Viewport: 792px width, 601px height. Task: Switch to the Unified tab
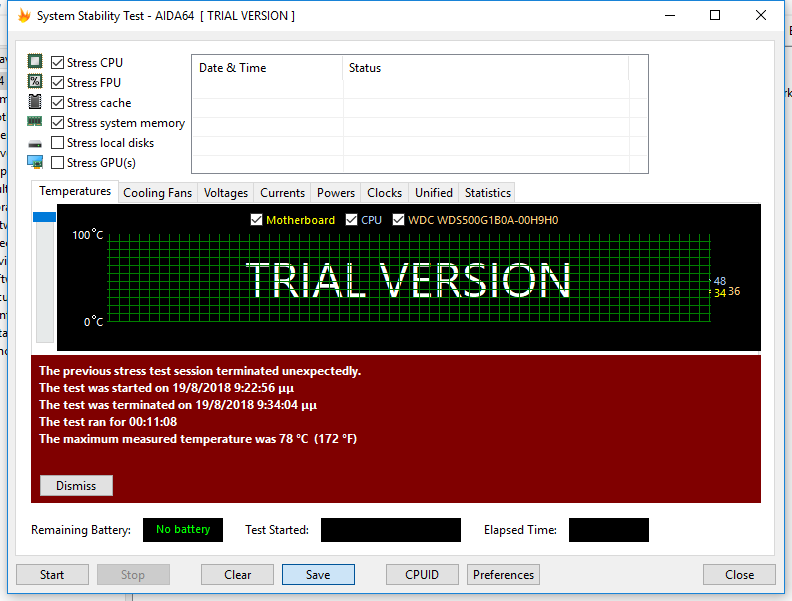point(434,193)
